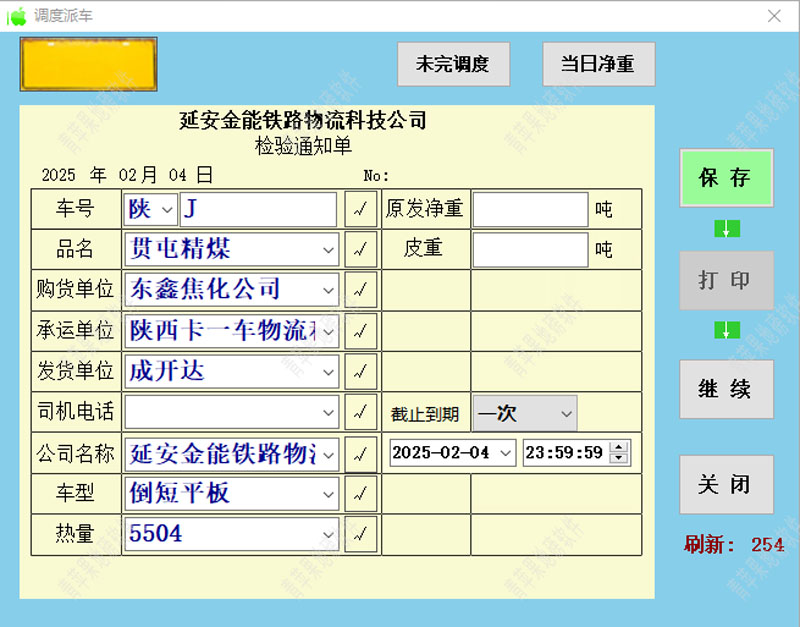Click the checkmark button beside 购货单位 row
This screenshot has width=800, height=627.
click(361, 290)
